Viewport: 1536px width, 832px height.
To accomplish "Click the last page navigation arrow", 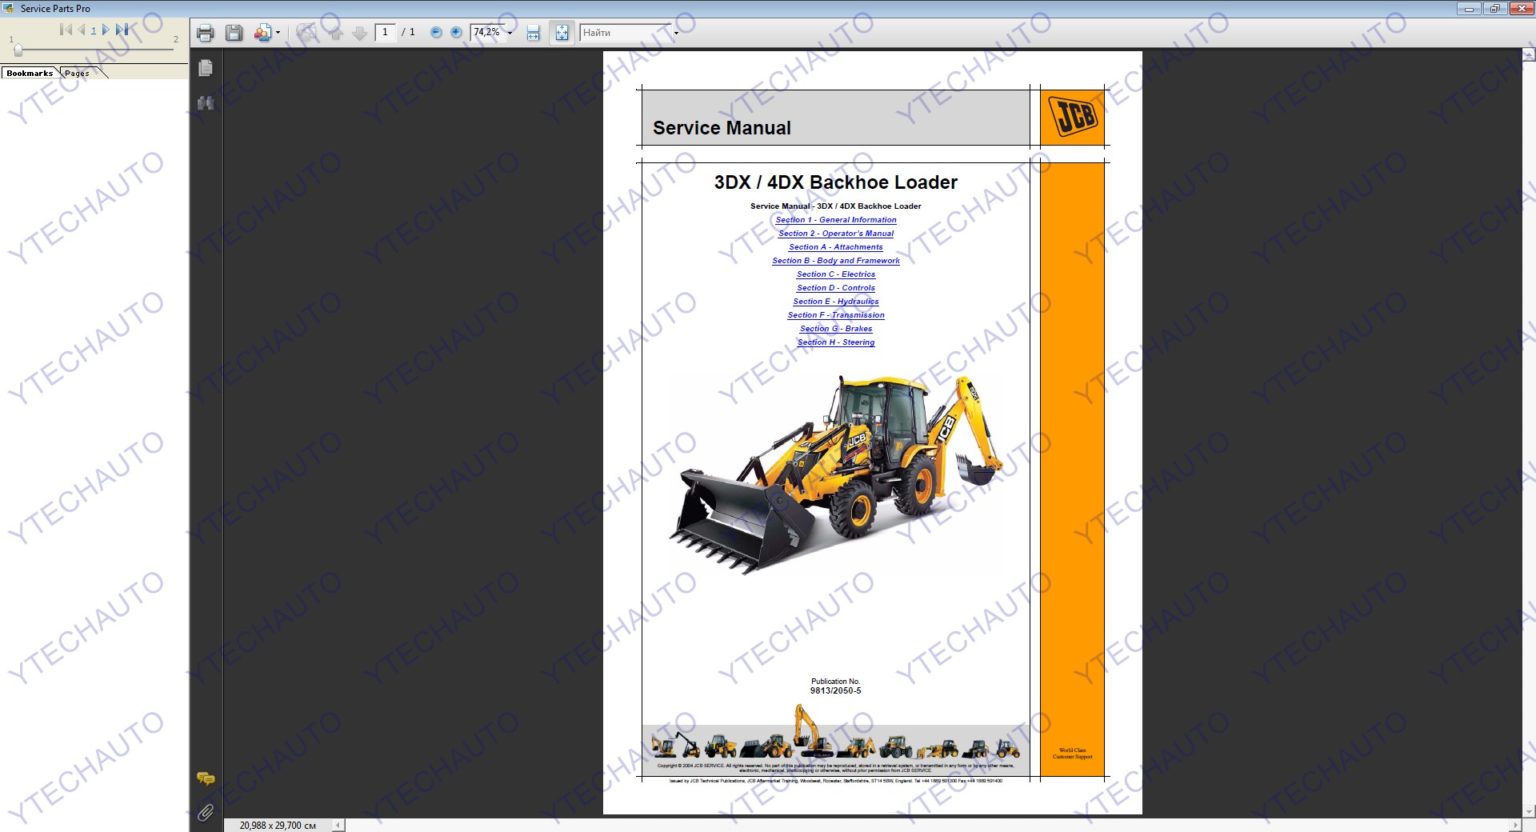I will pyautogui.click(x=122, y=30).
